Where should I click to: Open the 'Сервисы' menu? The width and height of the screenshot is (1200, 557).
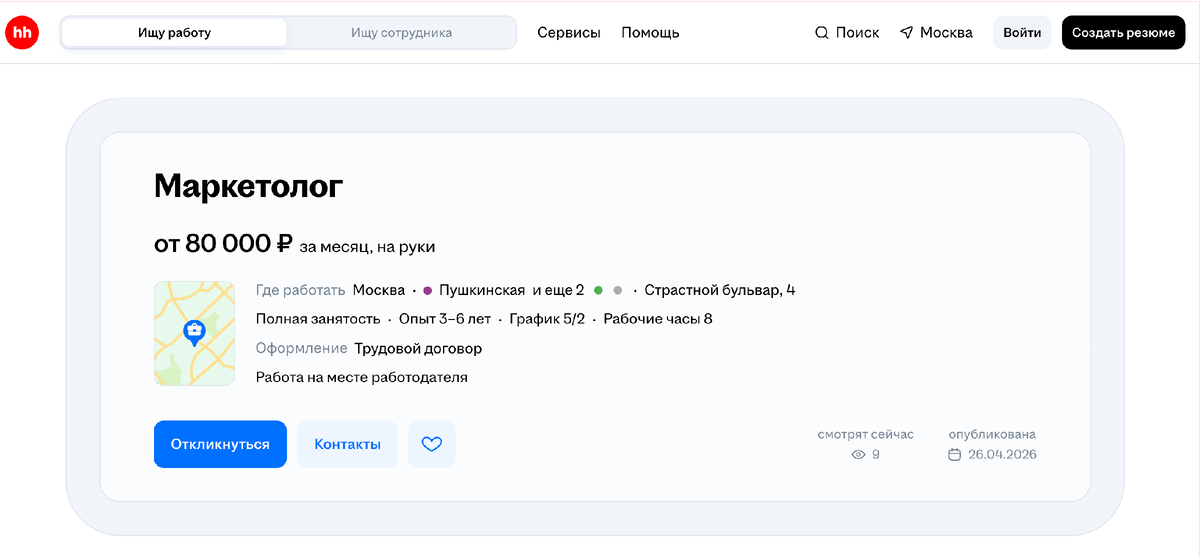[x=569, y=32]
